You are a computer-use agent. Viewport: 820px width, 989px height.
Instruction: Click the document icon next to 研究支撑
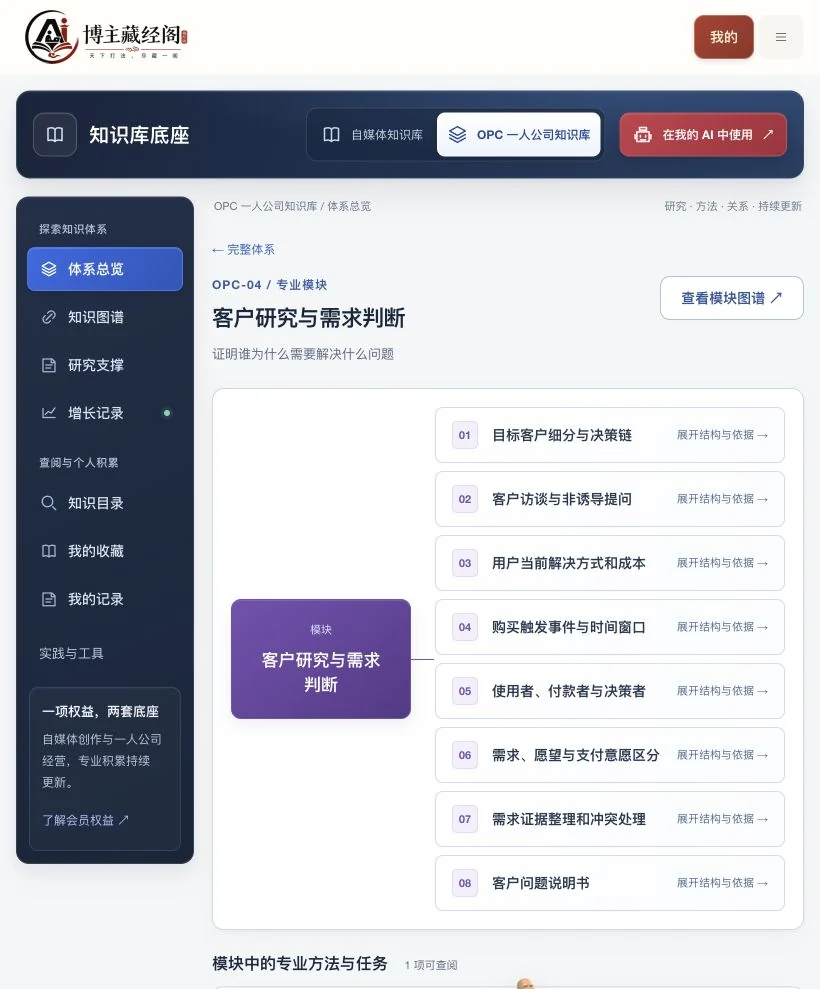(x=49, y=365)
